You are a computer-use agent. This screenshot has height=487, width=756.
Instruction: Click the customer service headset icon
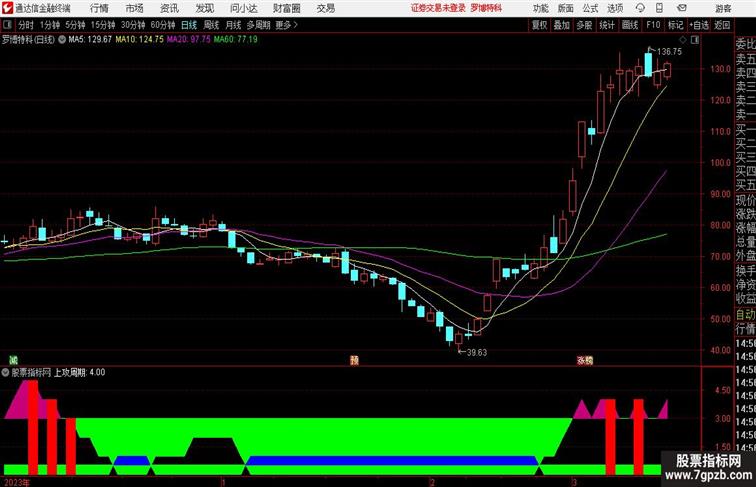pos(640,8)
